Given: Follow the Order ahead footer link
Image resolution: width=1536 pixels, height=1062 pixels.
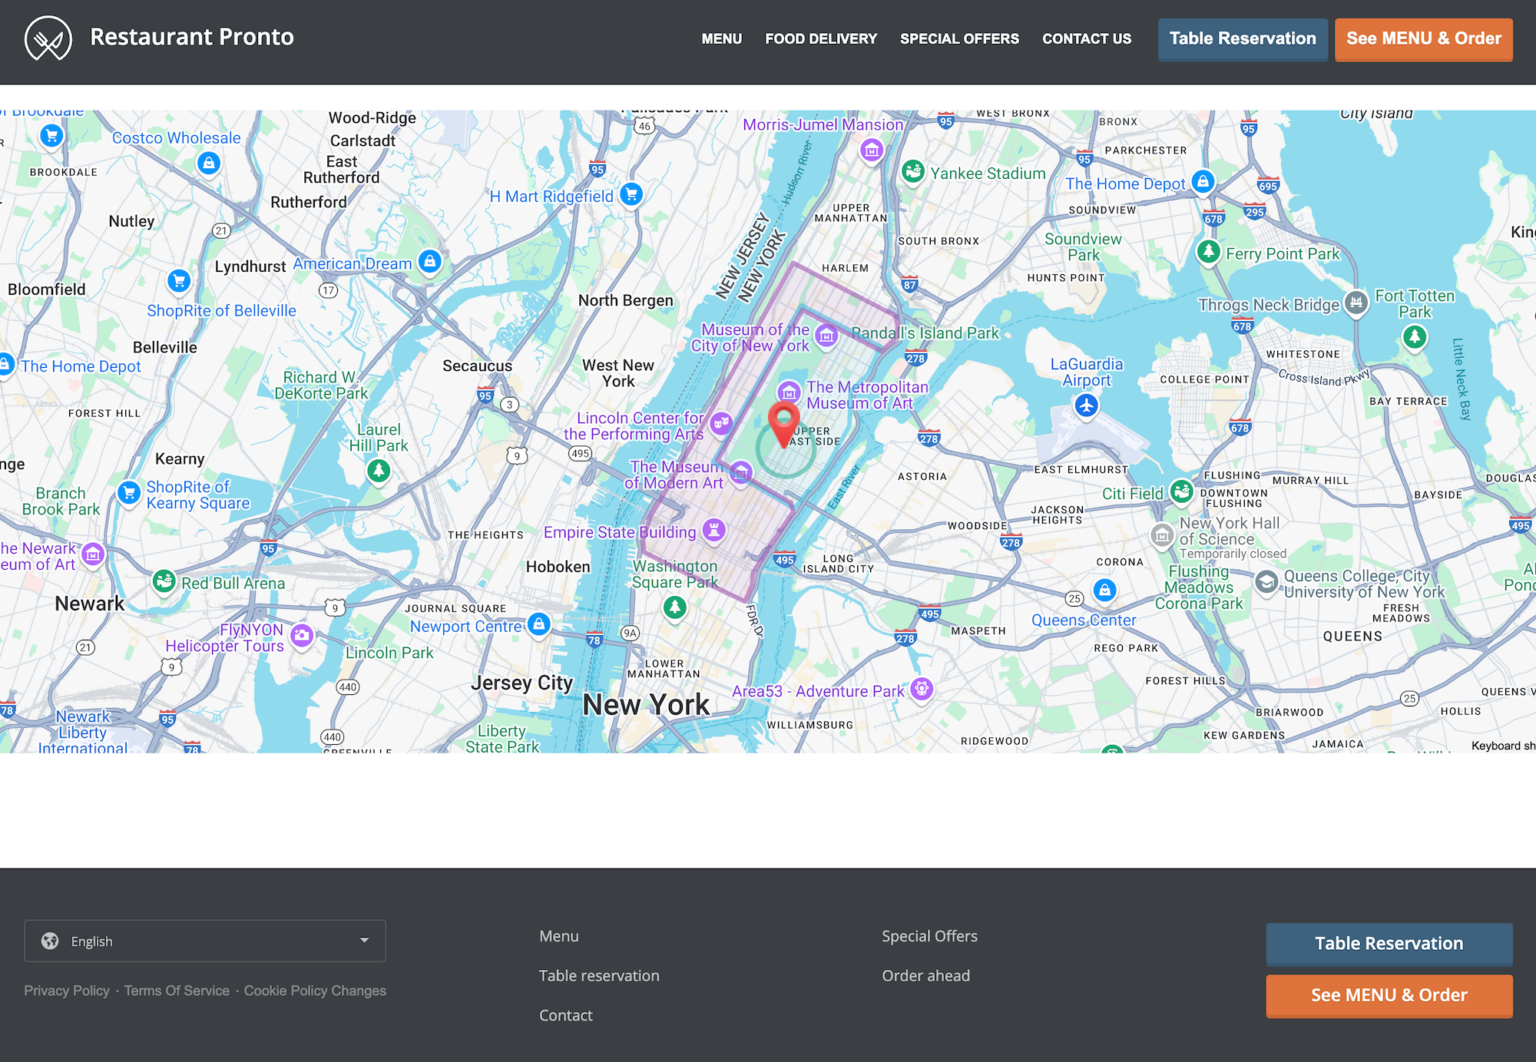Looking at the screenshot, I should point(925,976).
